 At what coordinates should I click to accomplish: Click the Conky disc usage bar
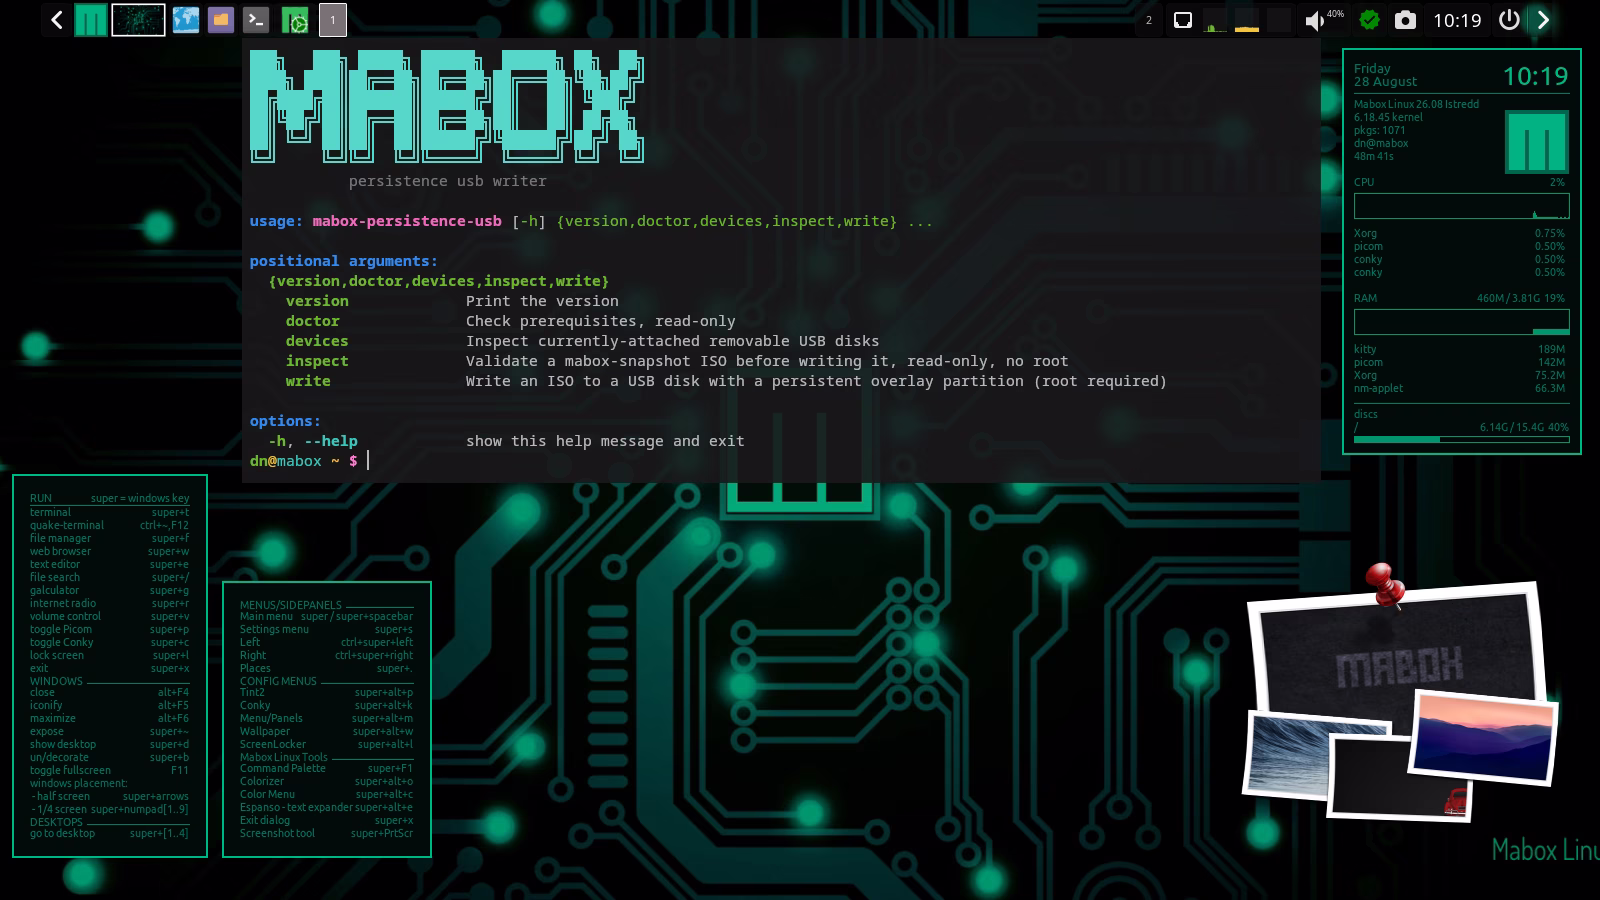point(1461,439)
